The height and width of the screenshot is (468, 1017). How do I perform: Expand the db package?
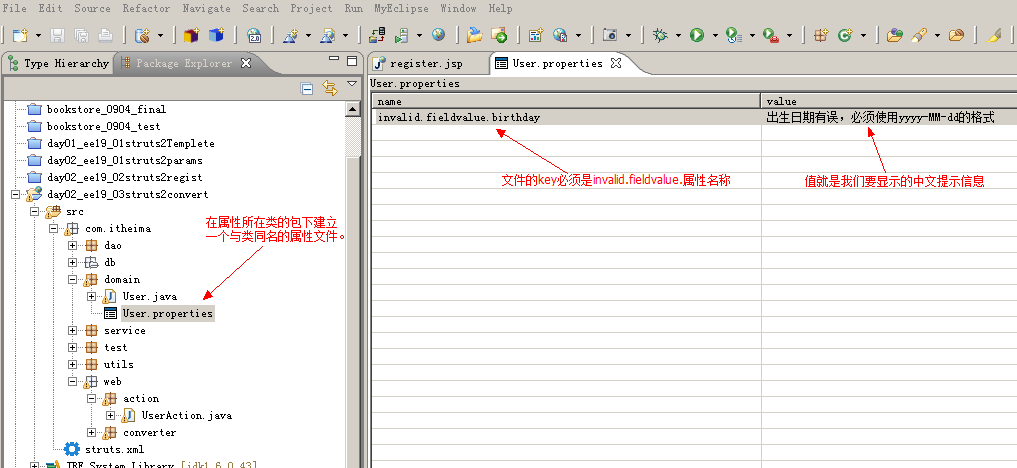[x=73, y=263]
